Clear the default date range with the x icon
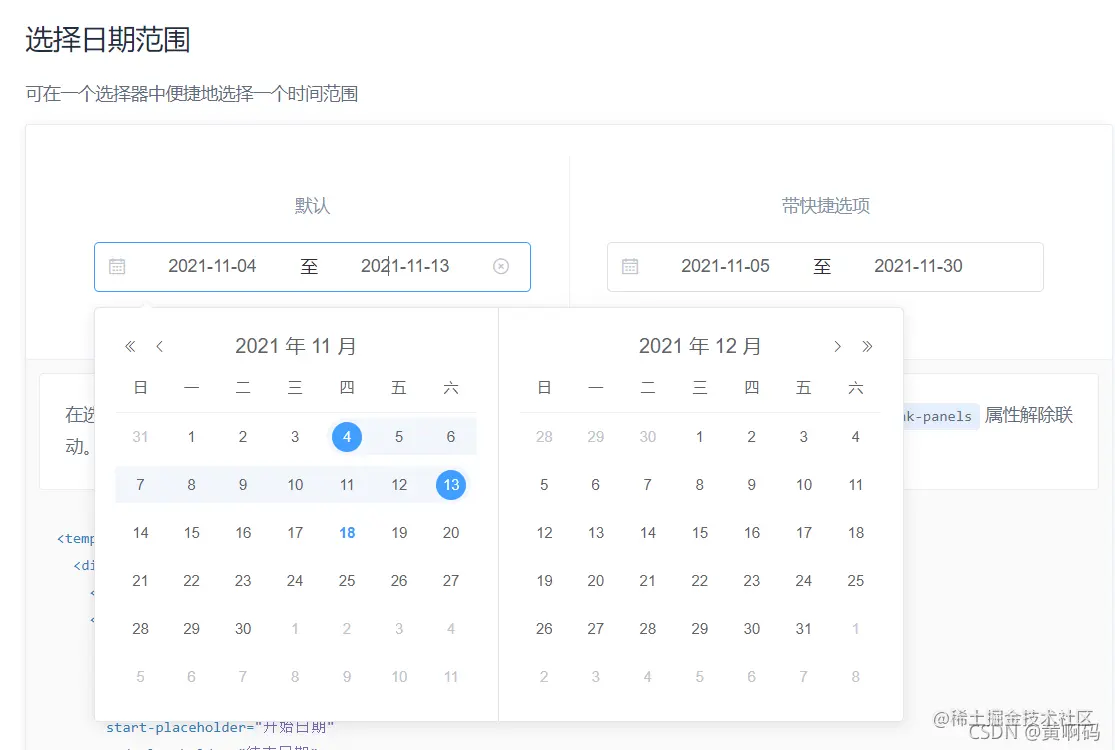 click(501, 266)
